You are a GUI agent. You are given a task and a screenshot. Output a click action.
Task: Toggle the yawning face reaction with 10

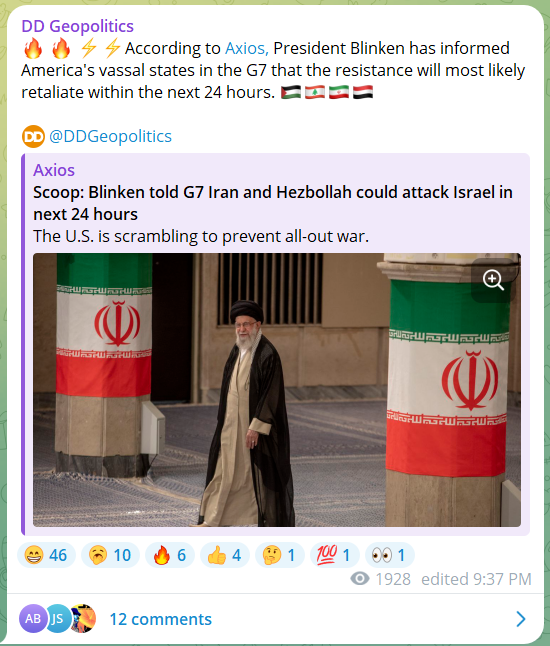[x=110, y=555]
